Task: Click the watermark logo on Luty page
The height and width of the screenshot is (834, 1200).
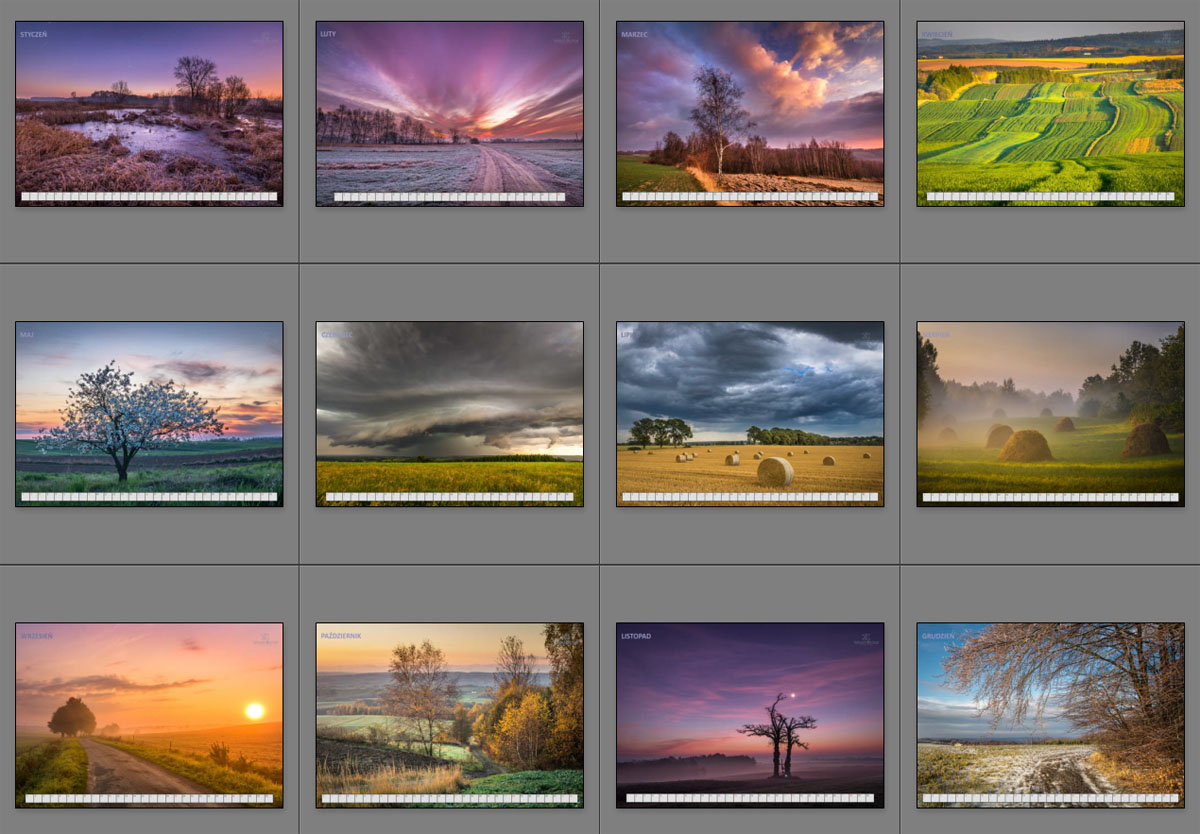Action: pyautogui.click(x=565, y=38)
